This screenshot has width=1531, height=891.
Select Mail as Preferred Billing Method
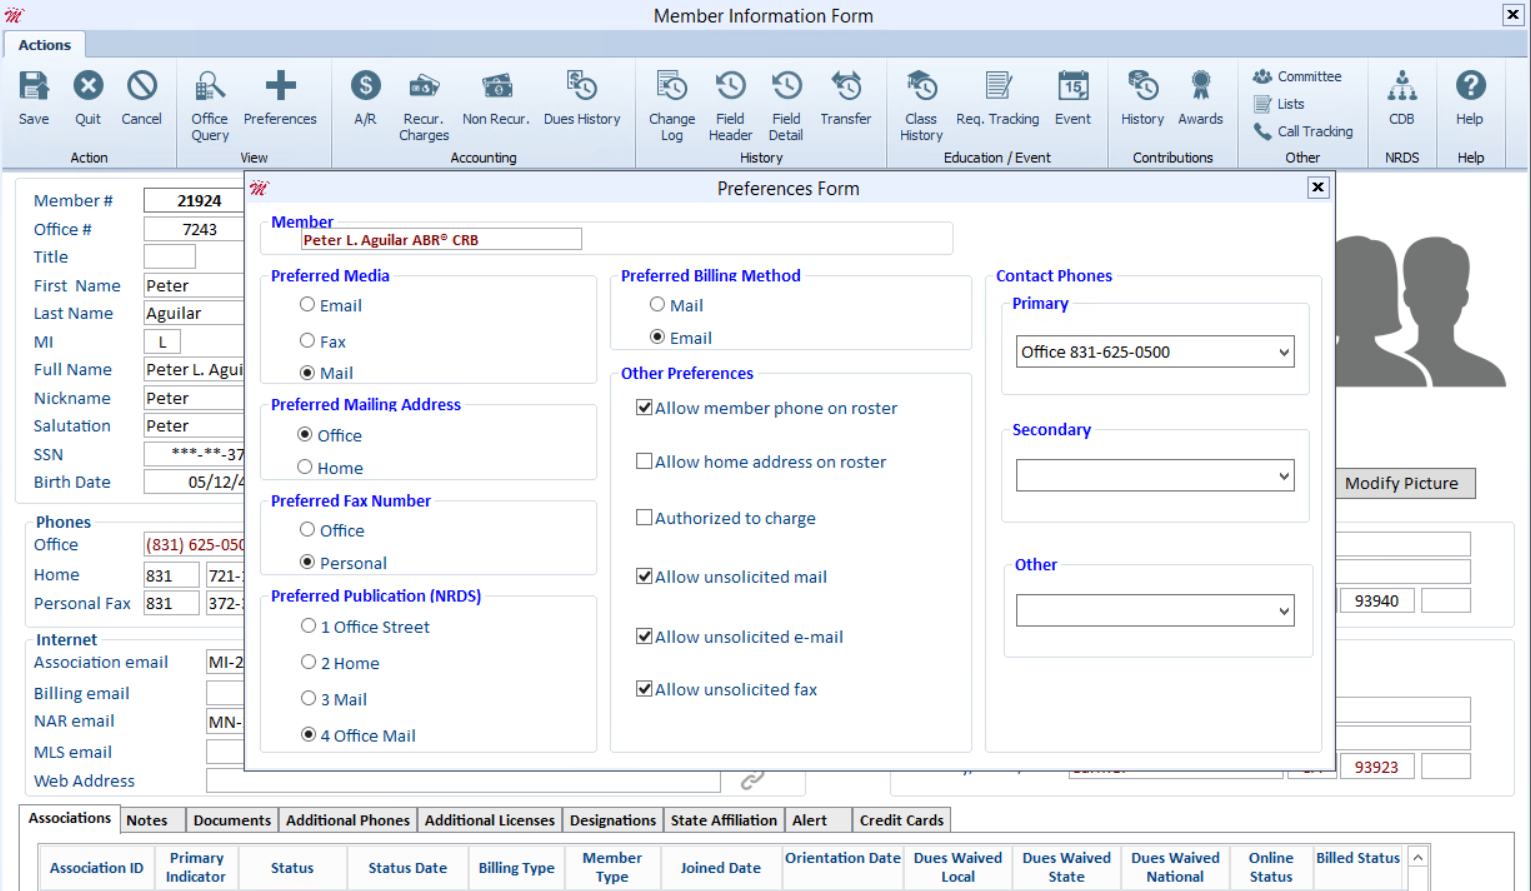(657, 305)
